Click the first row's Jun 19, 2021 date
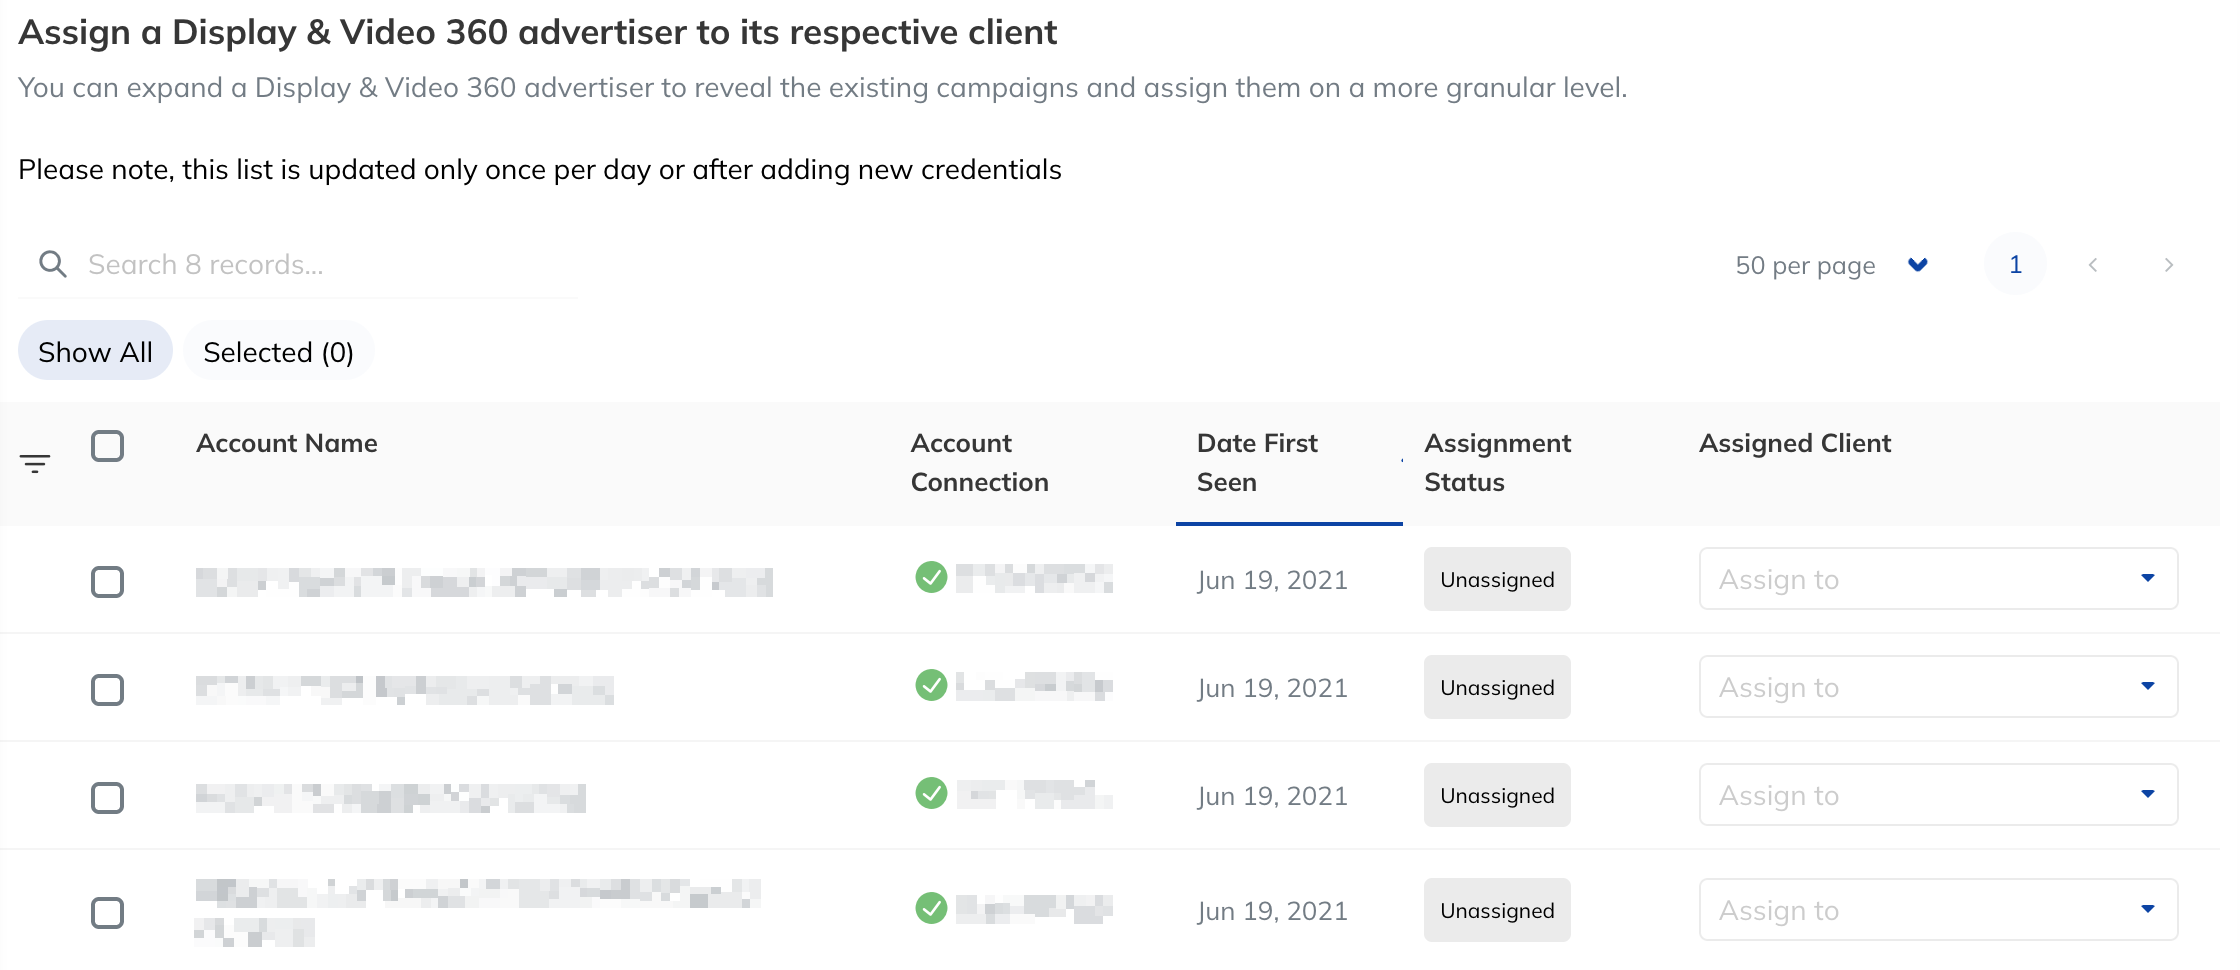The height and width of the screenshot is (970, 2240). (x=1272, y=580)
